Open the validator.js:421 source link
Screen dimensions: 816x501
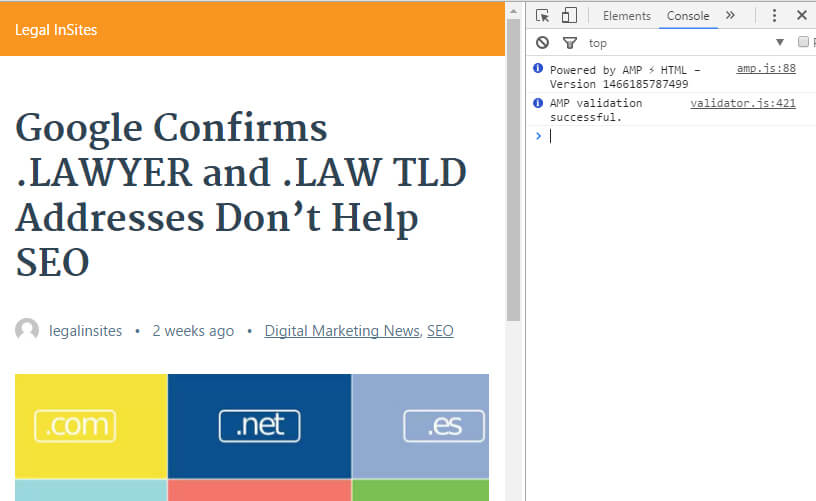743,103
